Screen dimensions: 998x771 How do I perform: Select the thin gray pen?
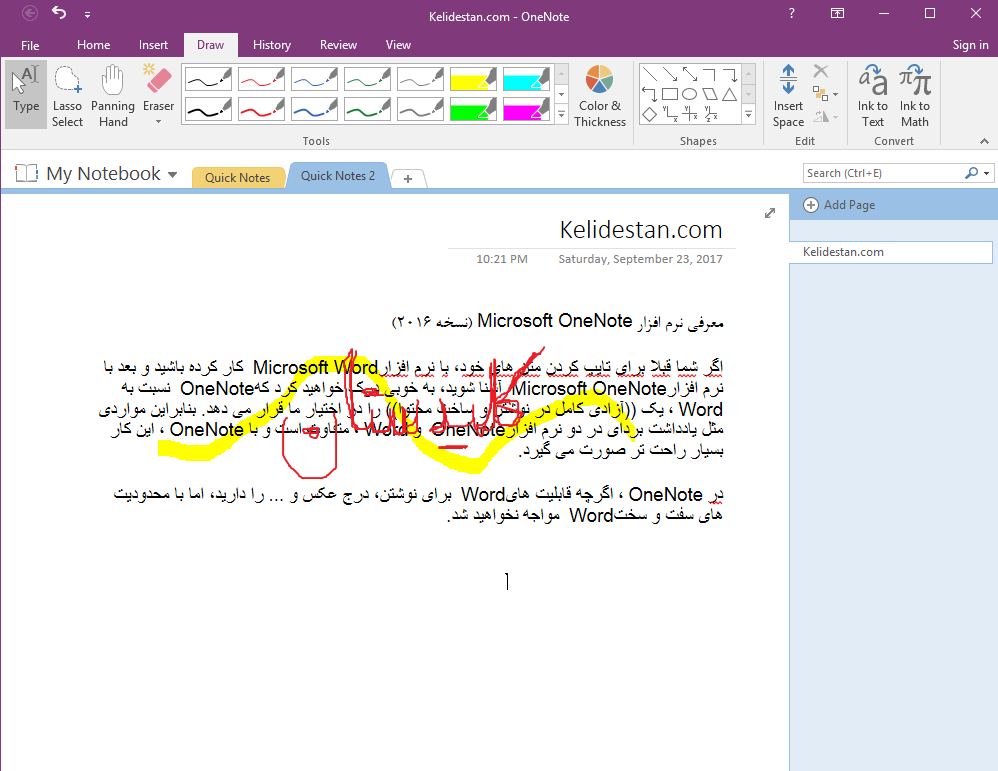point(419,79)
